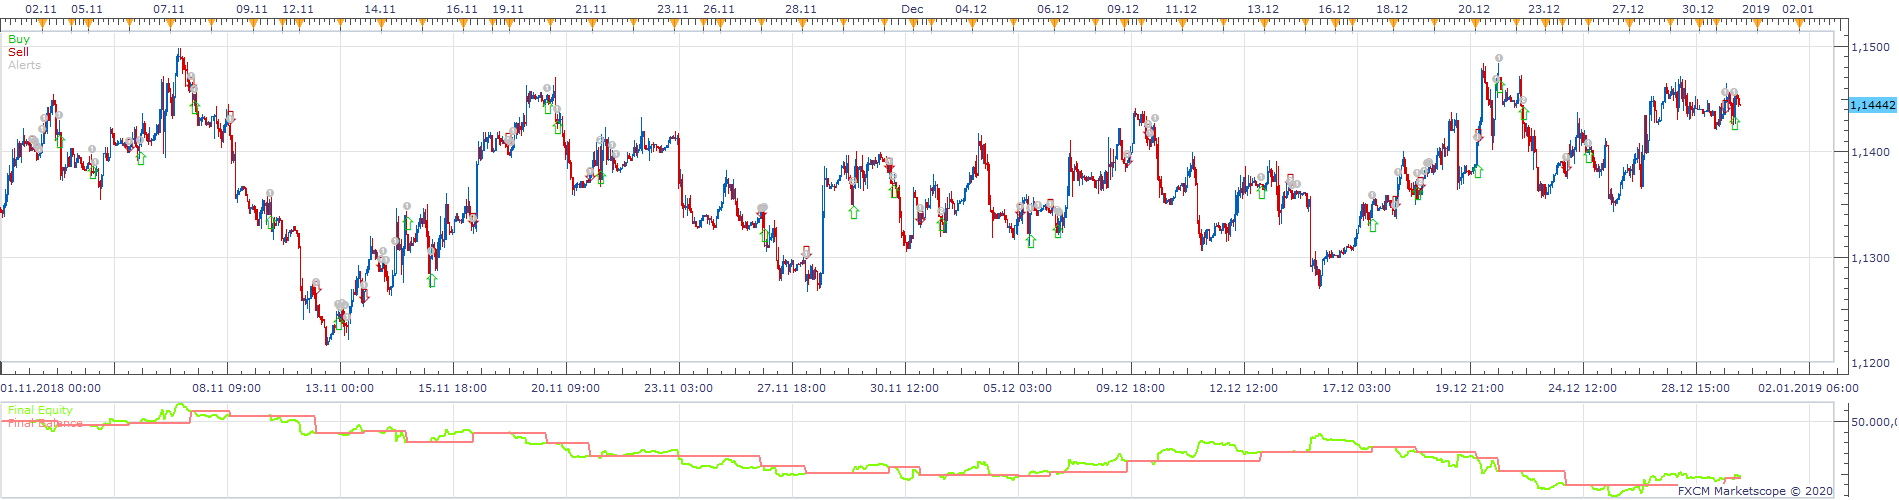The width and height of the screenshot is (1899, 500).
Task: Click the 30.11 12:00 time label
Action: click(x=905, y=388)
